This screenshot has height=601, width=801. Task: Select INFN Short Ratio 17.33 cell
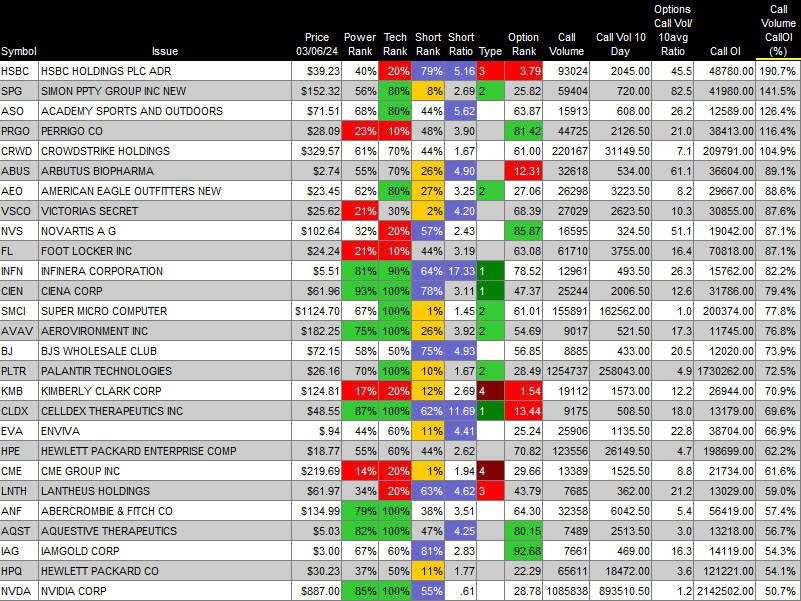click(x=461, y=271)
